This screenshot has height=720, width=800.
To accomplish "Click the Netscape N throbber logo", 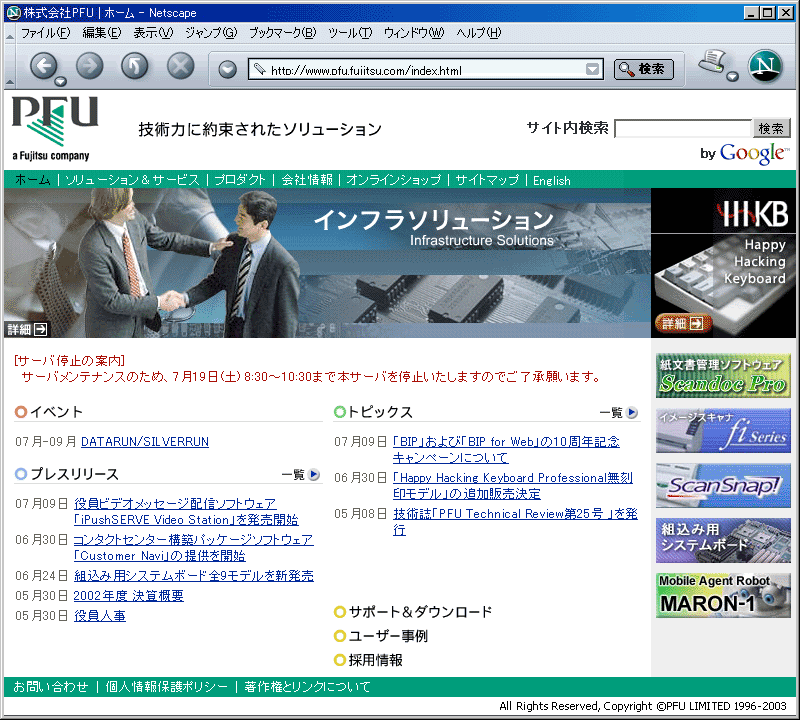I will point(765,66).
